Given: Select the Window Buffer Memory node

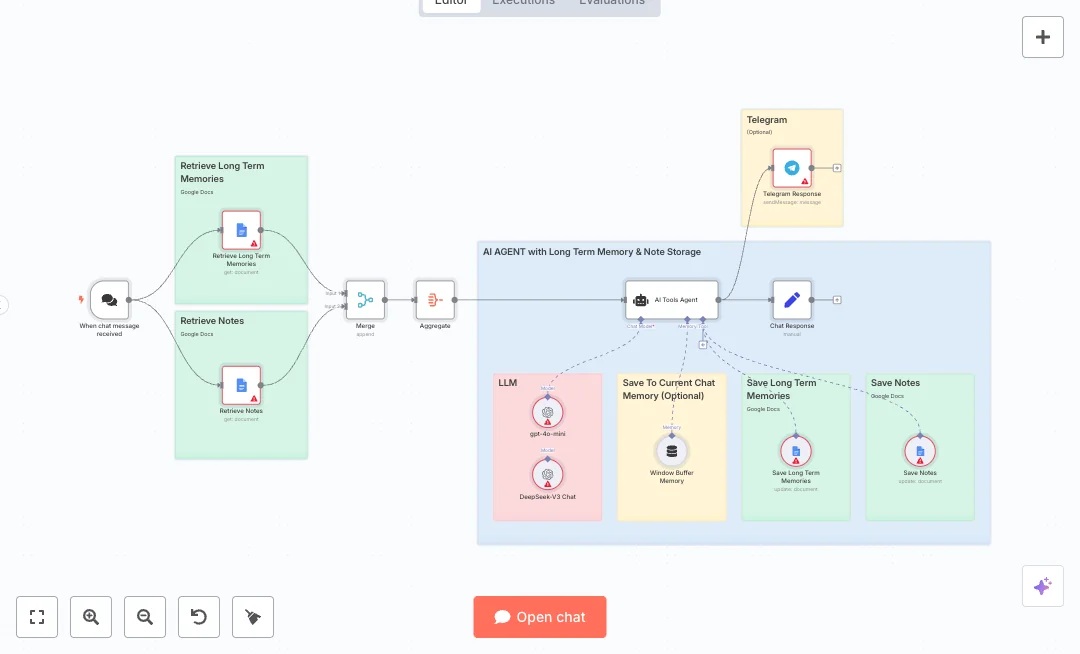Looking at the screenshot, I should (x=672, y=451).
